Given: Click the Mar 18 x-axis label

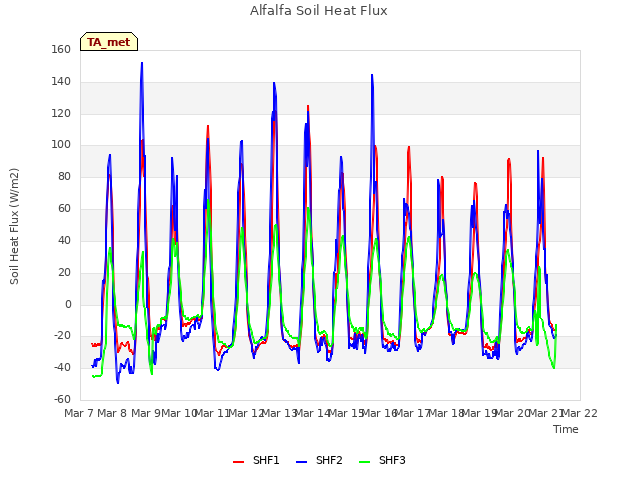Looking at the screenshot, I should point(446,413).
